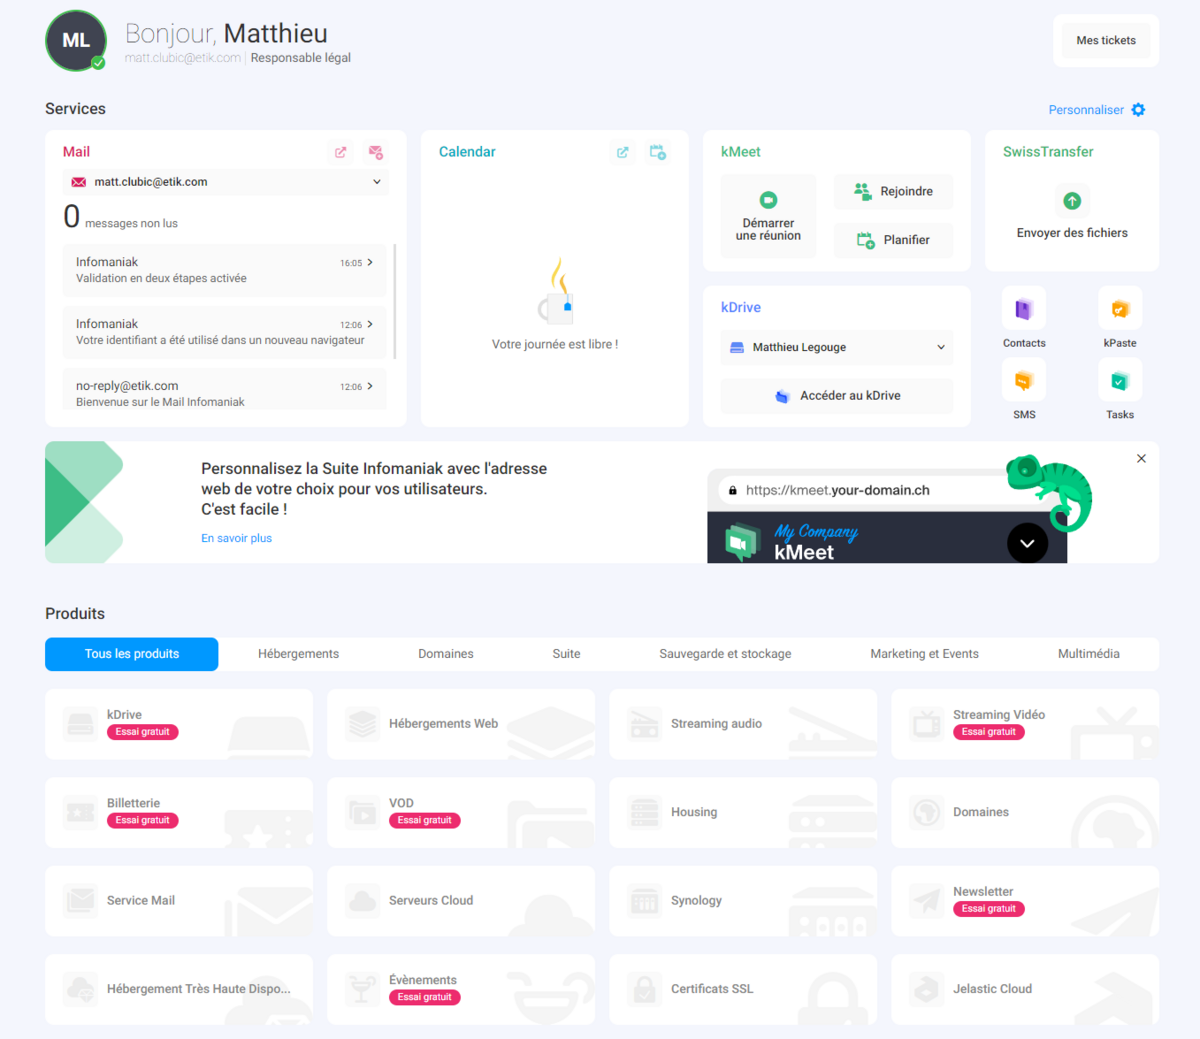Image resolution: width=1200 pixels, height=1039 pixels.
Task: Open Mail in new window icon
Action: (341, 152)
